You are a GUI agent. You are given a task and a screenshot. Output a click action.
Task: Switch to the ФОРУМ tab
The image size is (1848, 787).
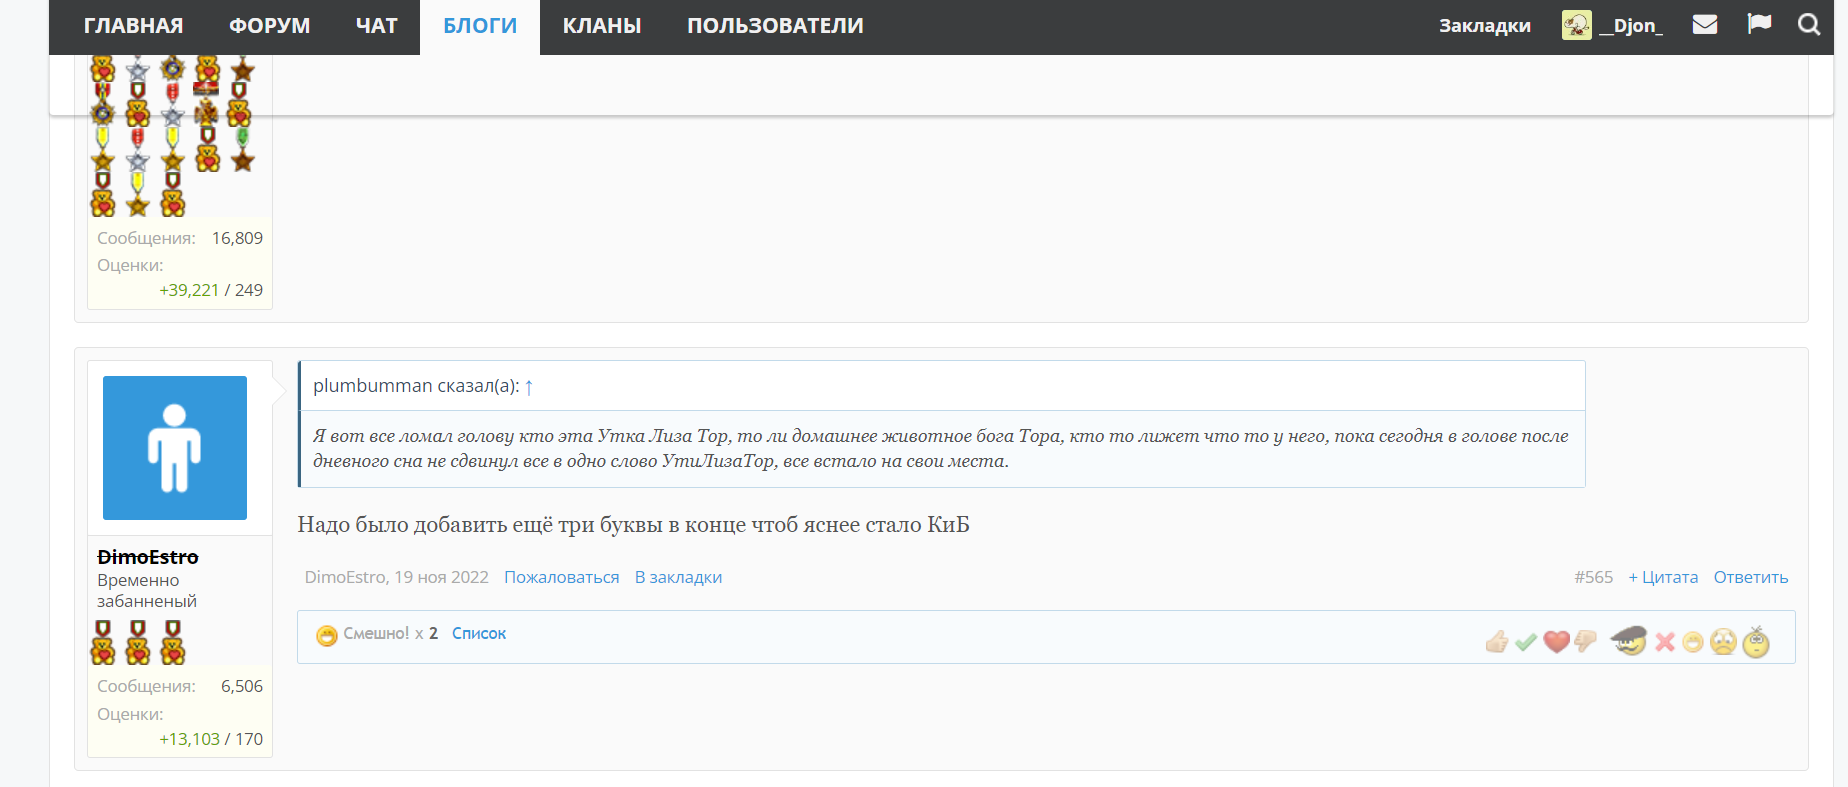tap(270, 26)
